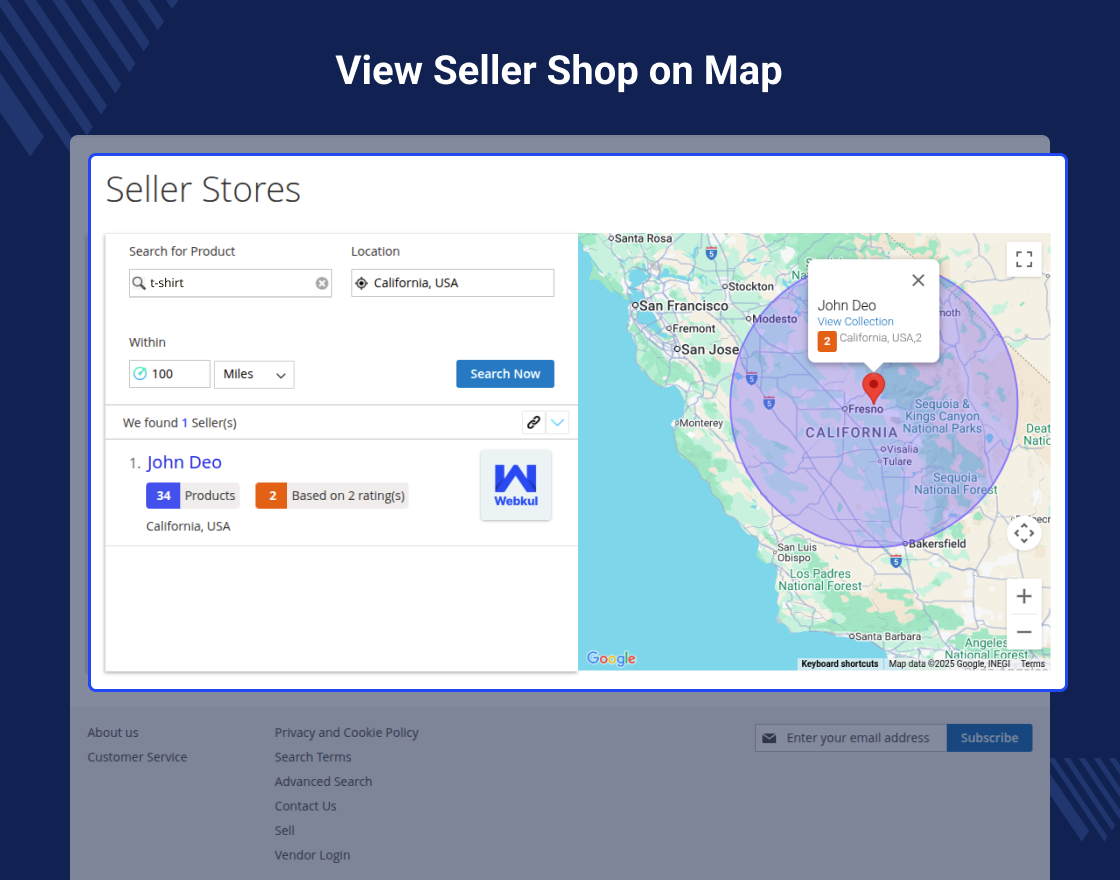Click the 34 Products badge
Screen dimensions: 1120x880
(x=192, y=496)
